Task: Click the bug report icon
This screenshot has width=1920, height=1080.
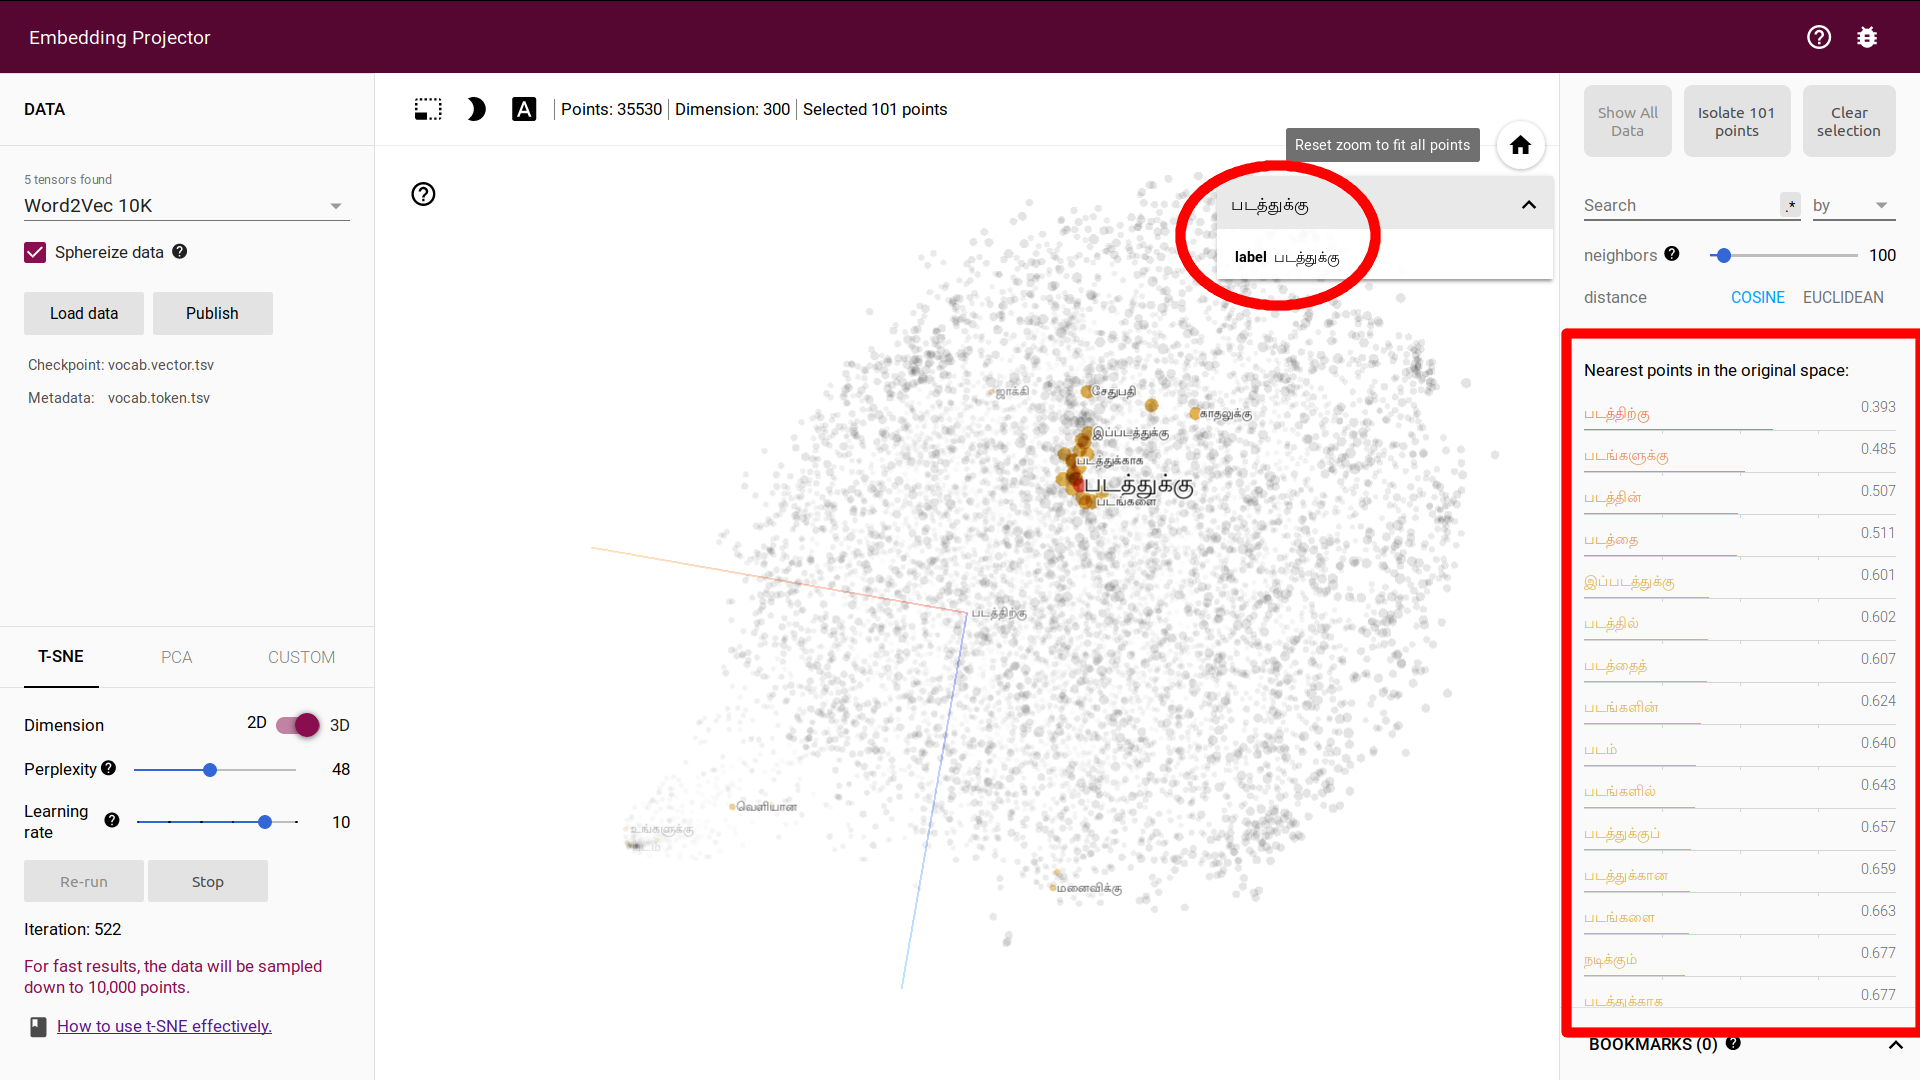Action: (1867, 37)
